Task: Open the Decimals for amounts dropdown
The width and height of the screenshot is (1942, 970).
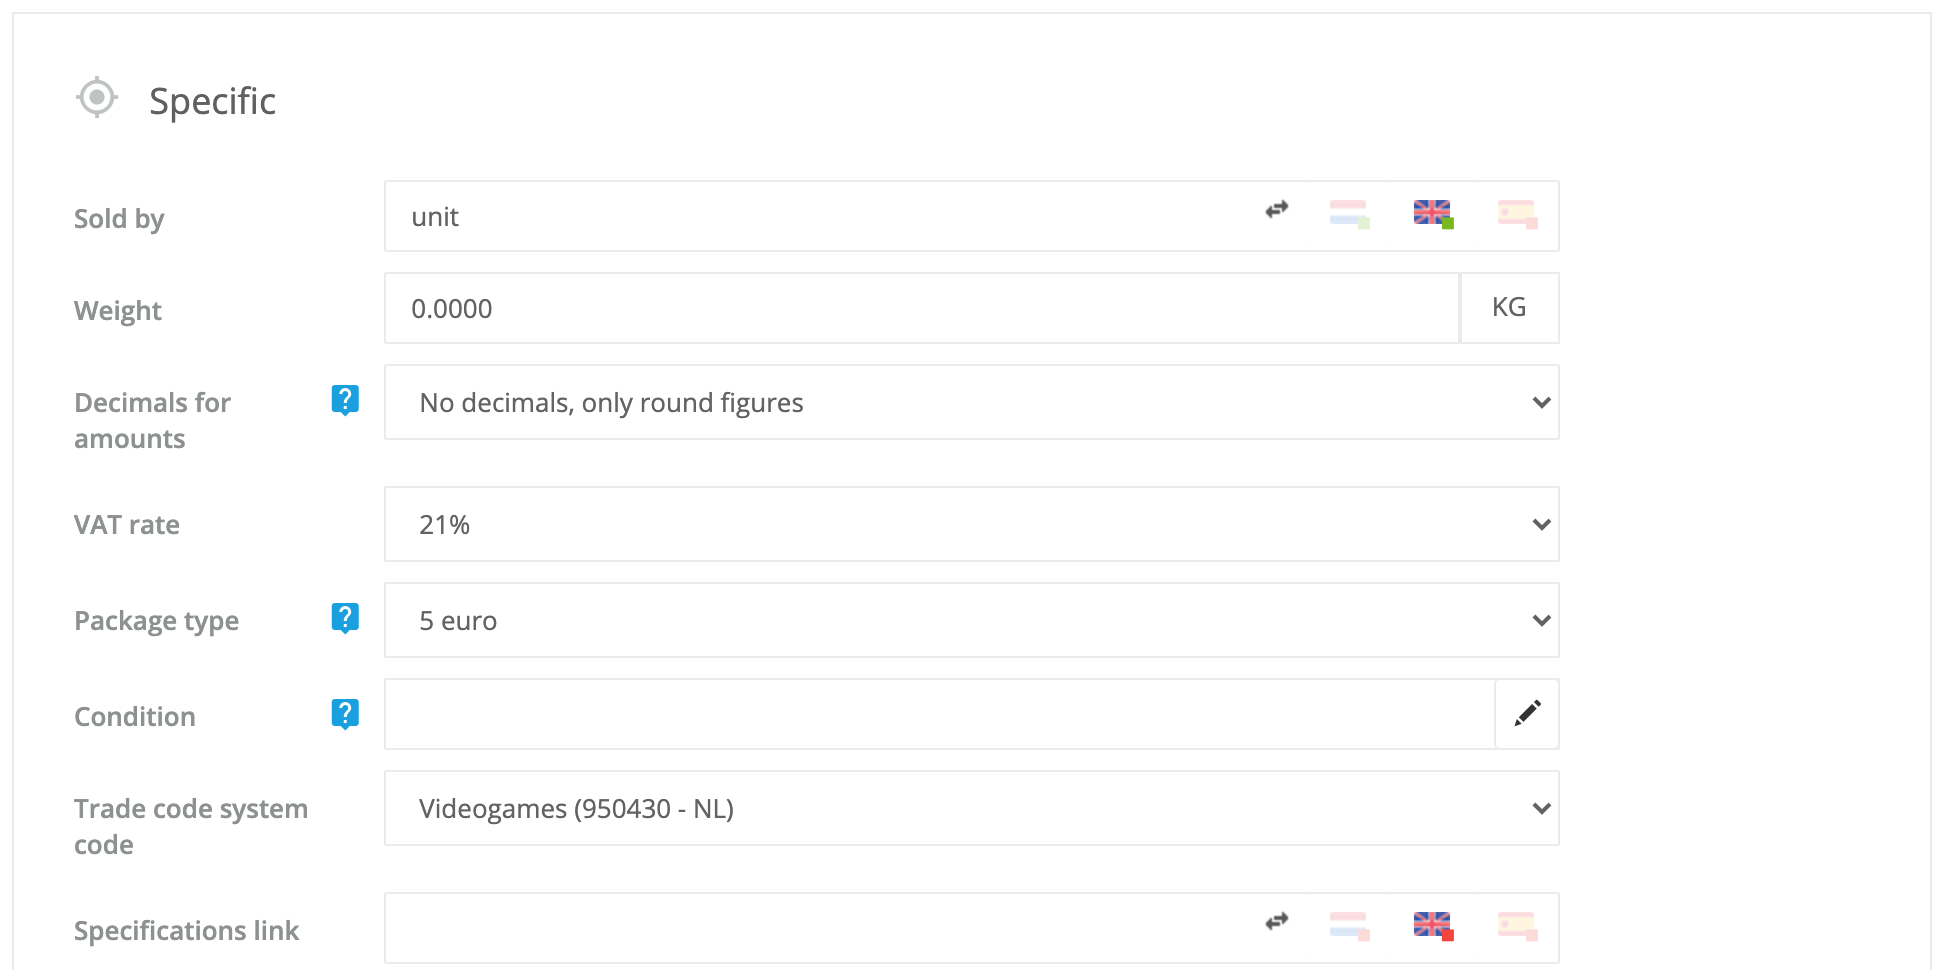Action: point(970,402)
